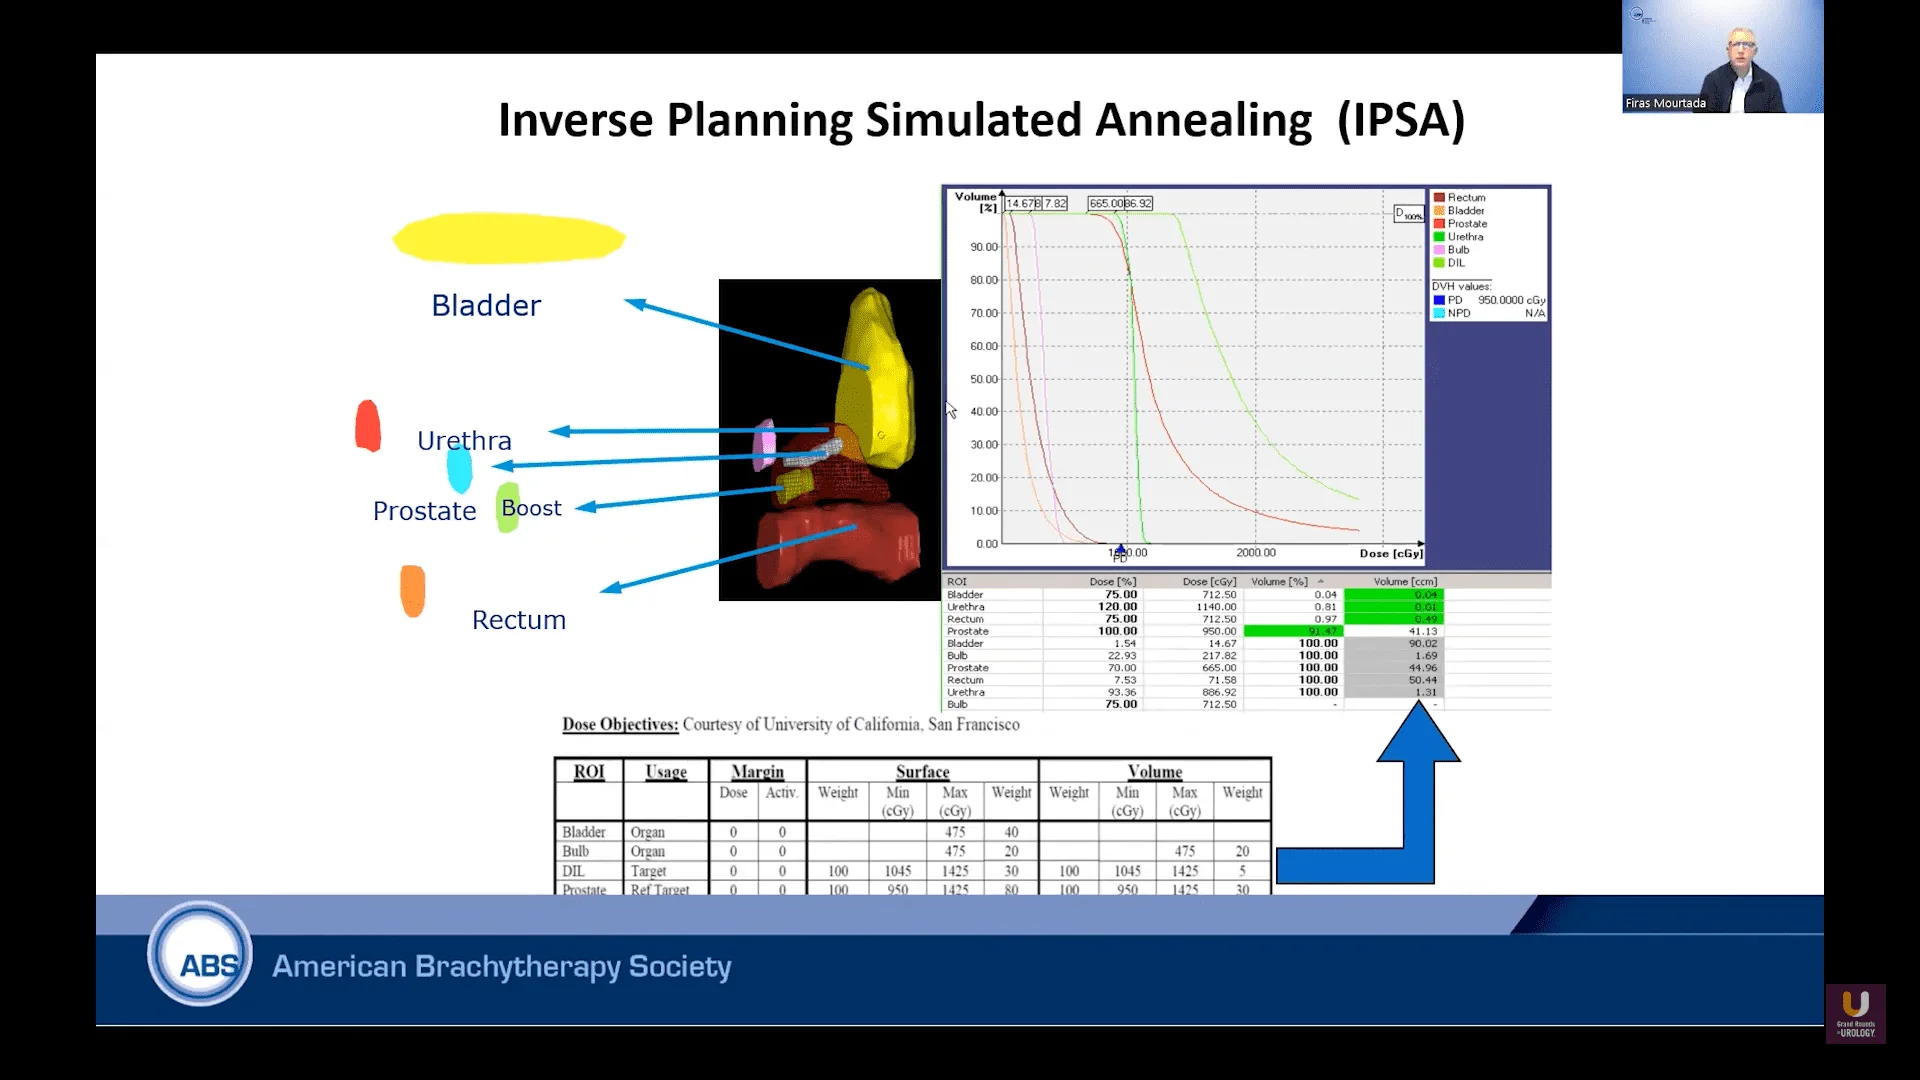
Task: Click the D100% box on the DVH chart
Action: coord(1409,214)
